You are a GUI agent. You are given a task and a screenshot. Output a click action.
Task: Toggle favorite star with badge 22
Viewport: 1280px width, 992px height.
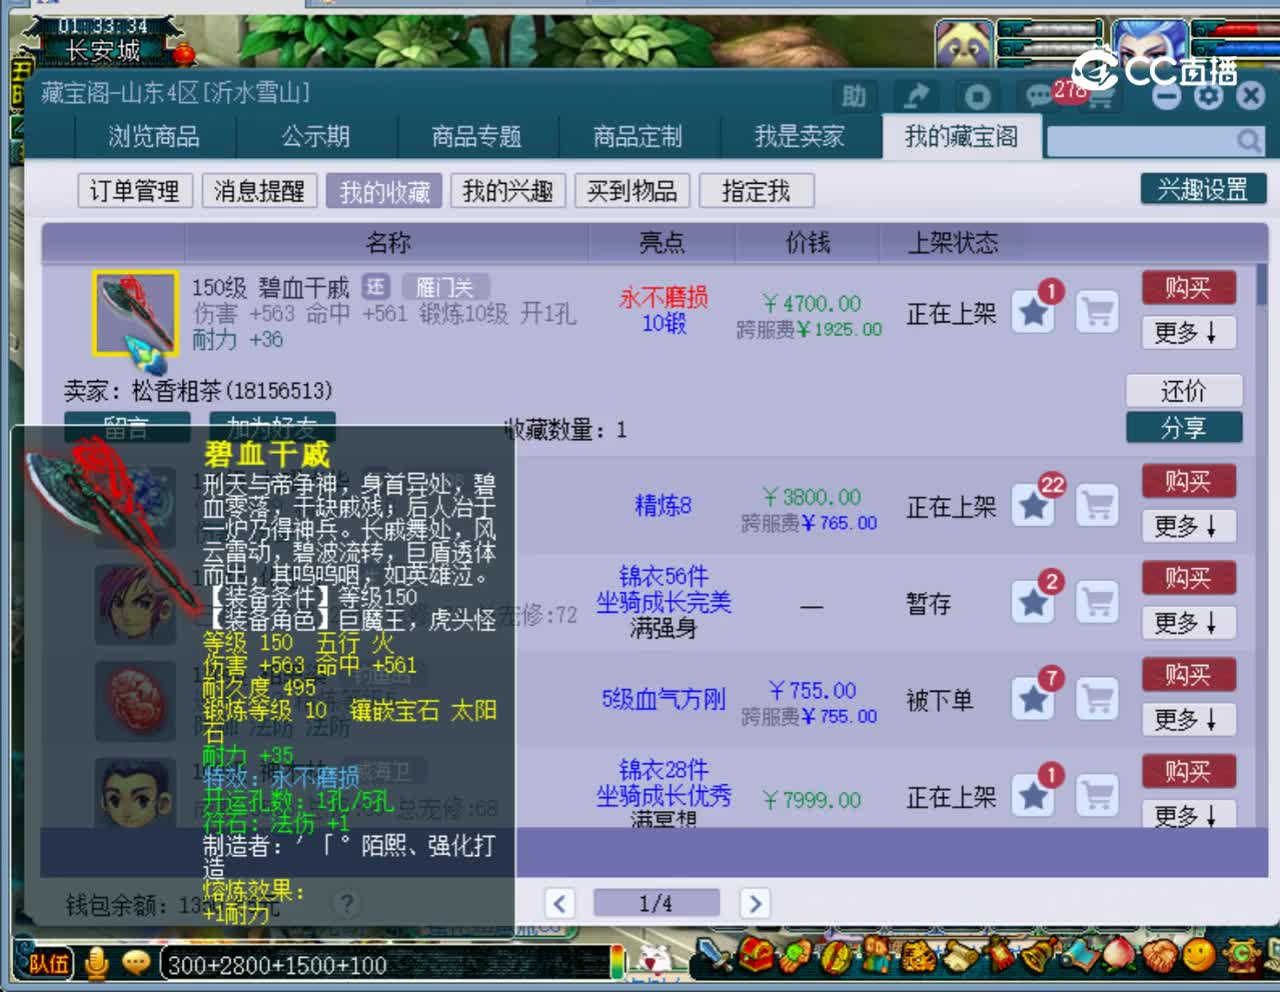coord(1034,506)
